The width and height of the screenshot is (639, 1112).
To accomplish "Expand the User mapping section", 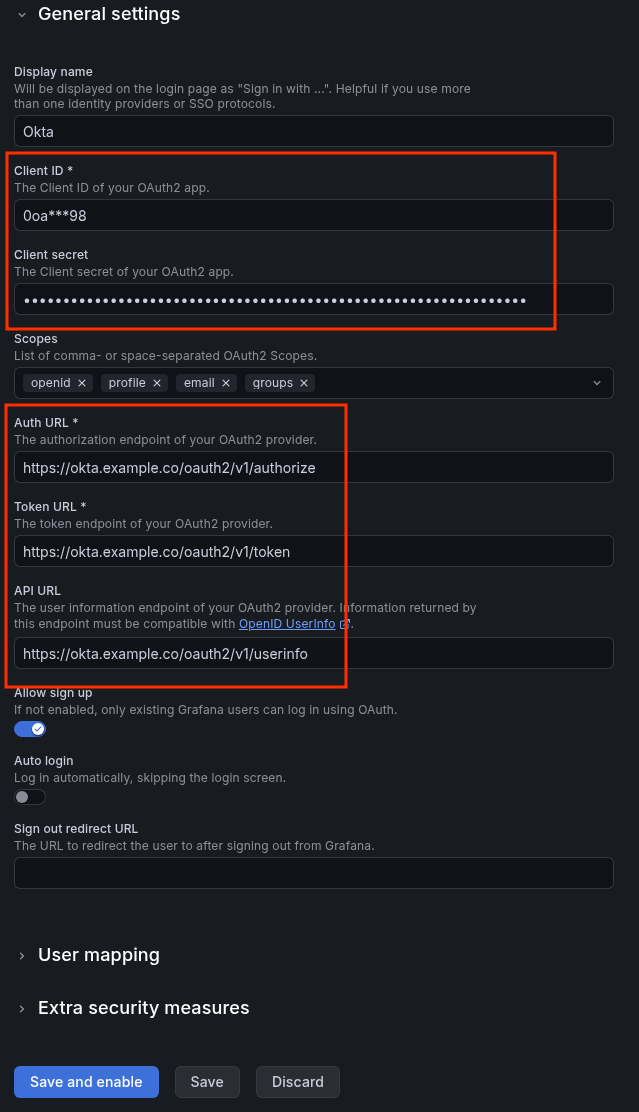I will (x=98, y=955).
